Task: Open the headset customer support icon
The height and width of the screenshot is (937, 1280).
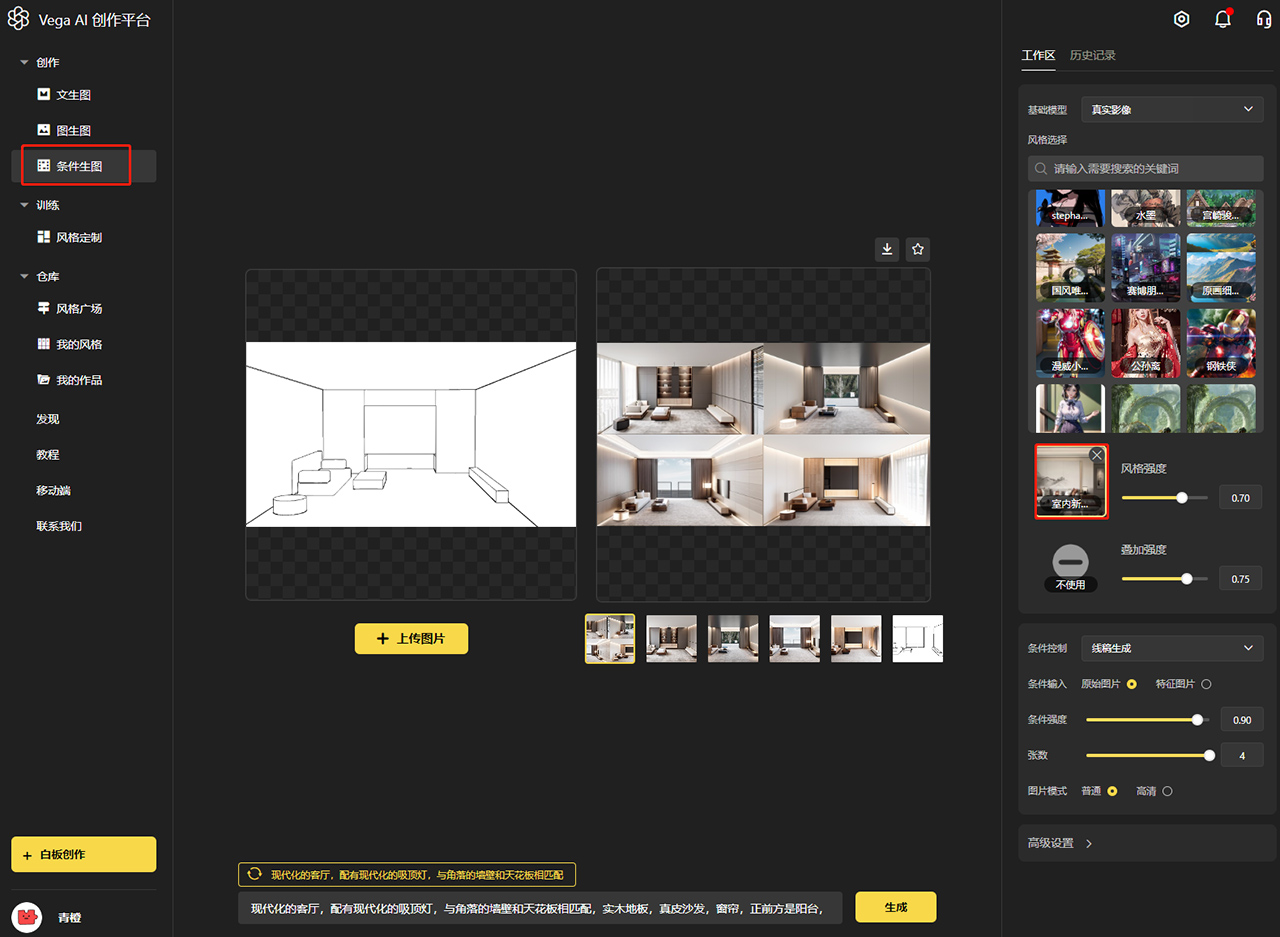Action: point(1263,19)
